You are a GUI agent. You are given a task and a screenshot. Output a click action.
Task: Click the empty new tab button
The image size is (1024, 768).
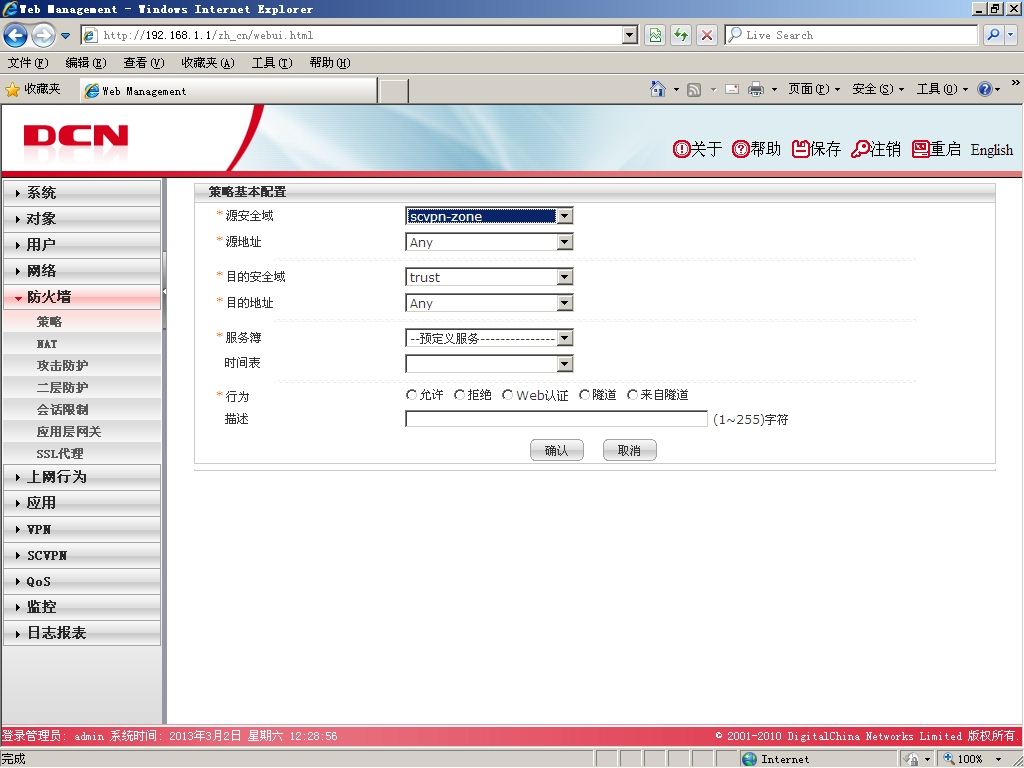click(394, 91)
